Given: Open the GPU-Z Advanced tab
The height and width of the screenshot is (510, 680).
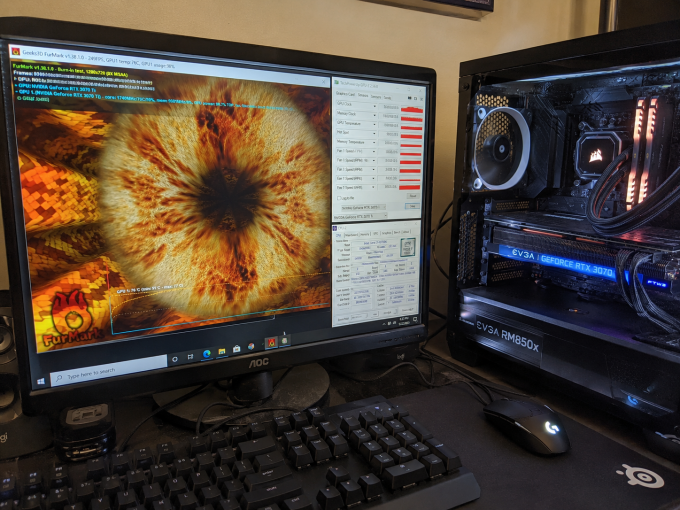Looking at the screenshot, I should pos(376,97).
